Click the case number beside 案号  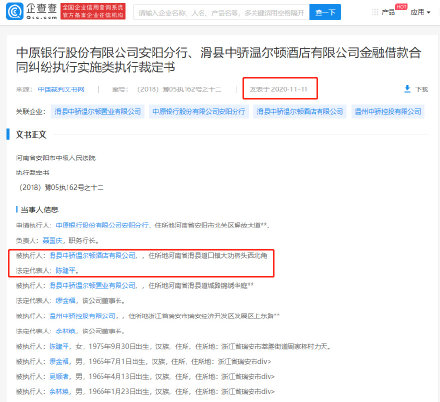[179, 89]
